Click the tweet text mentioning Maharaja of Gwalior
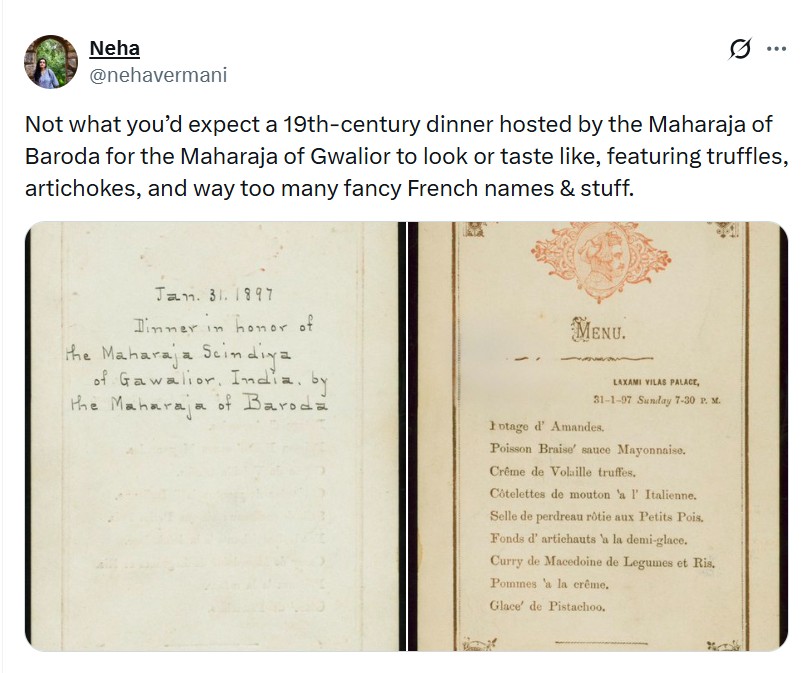 tap(400, 155)
